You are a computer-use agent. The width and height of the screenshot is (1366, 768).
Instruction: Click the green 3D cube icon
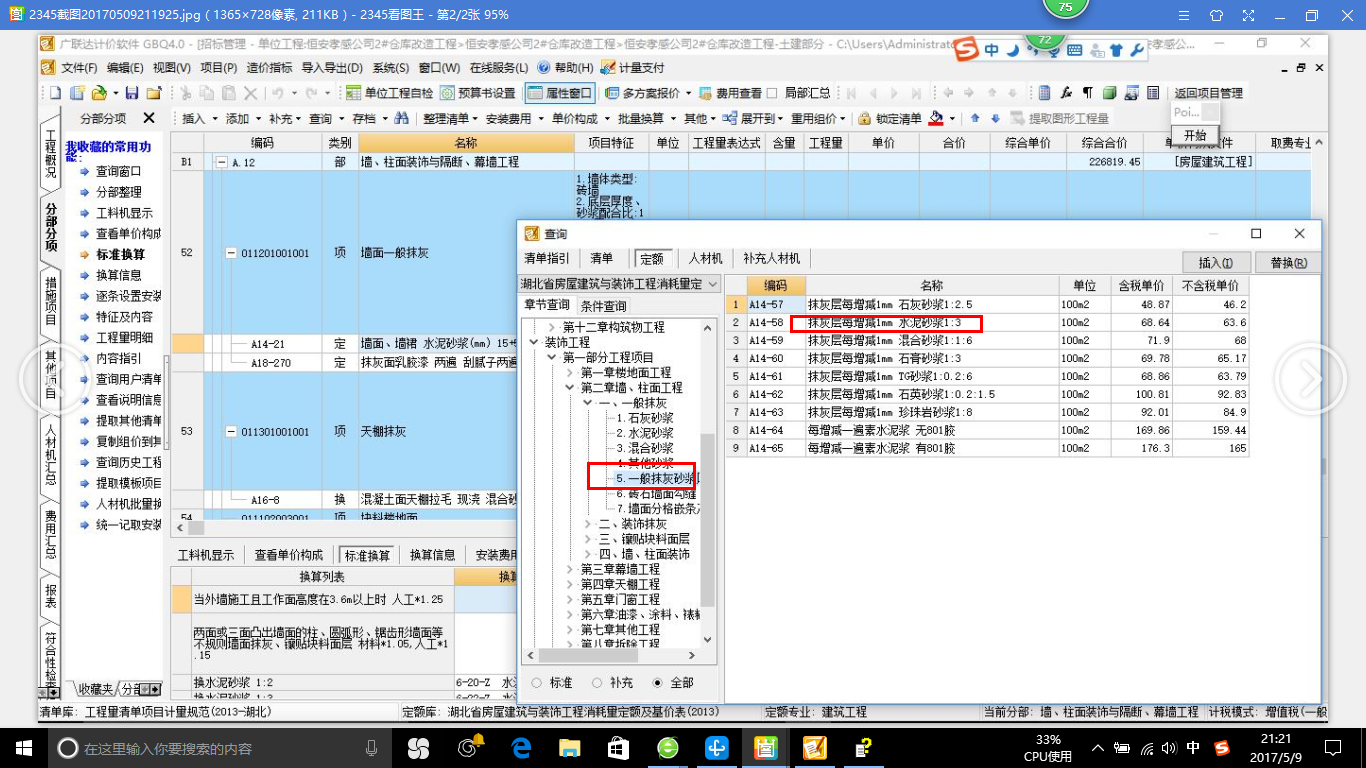coord(1109,93)
